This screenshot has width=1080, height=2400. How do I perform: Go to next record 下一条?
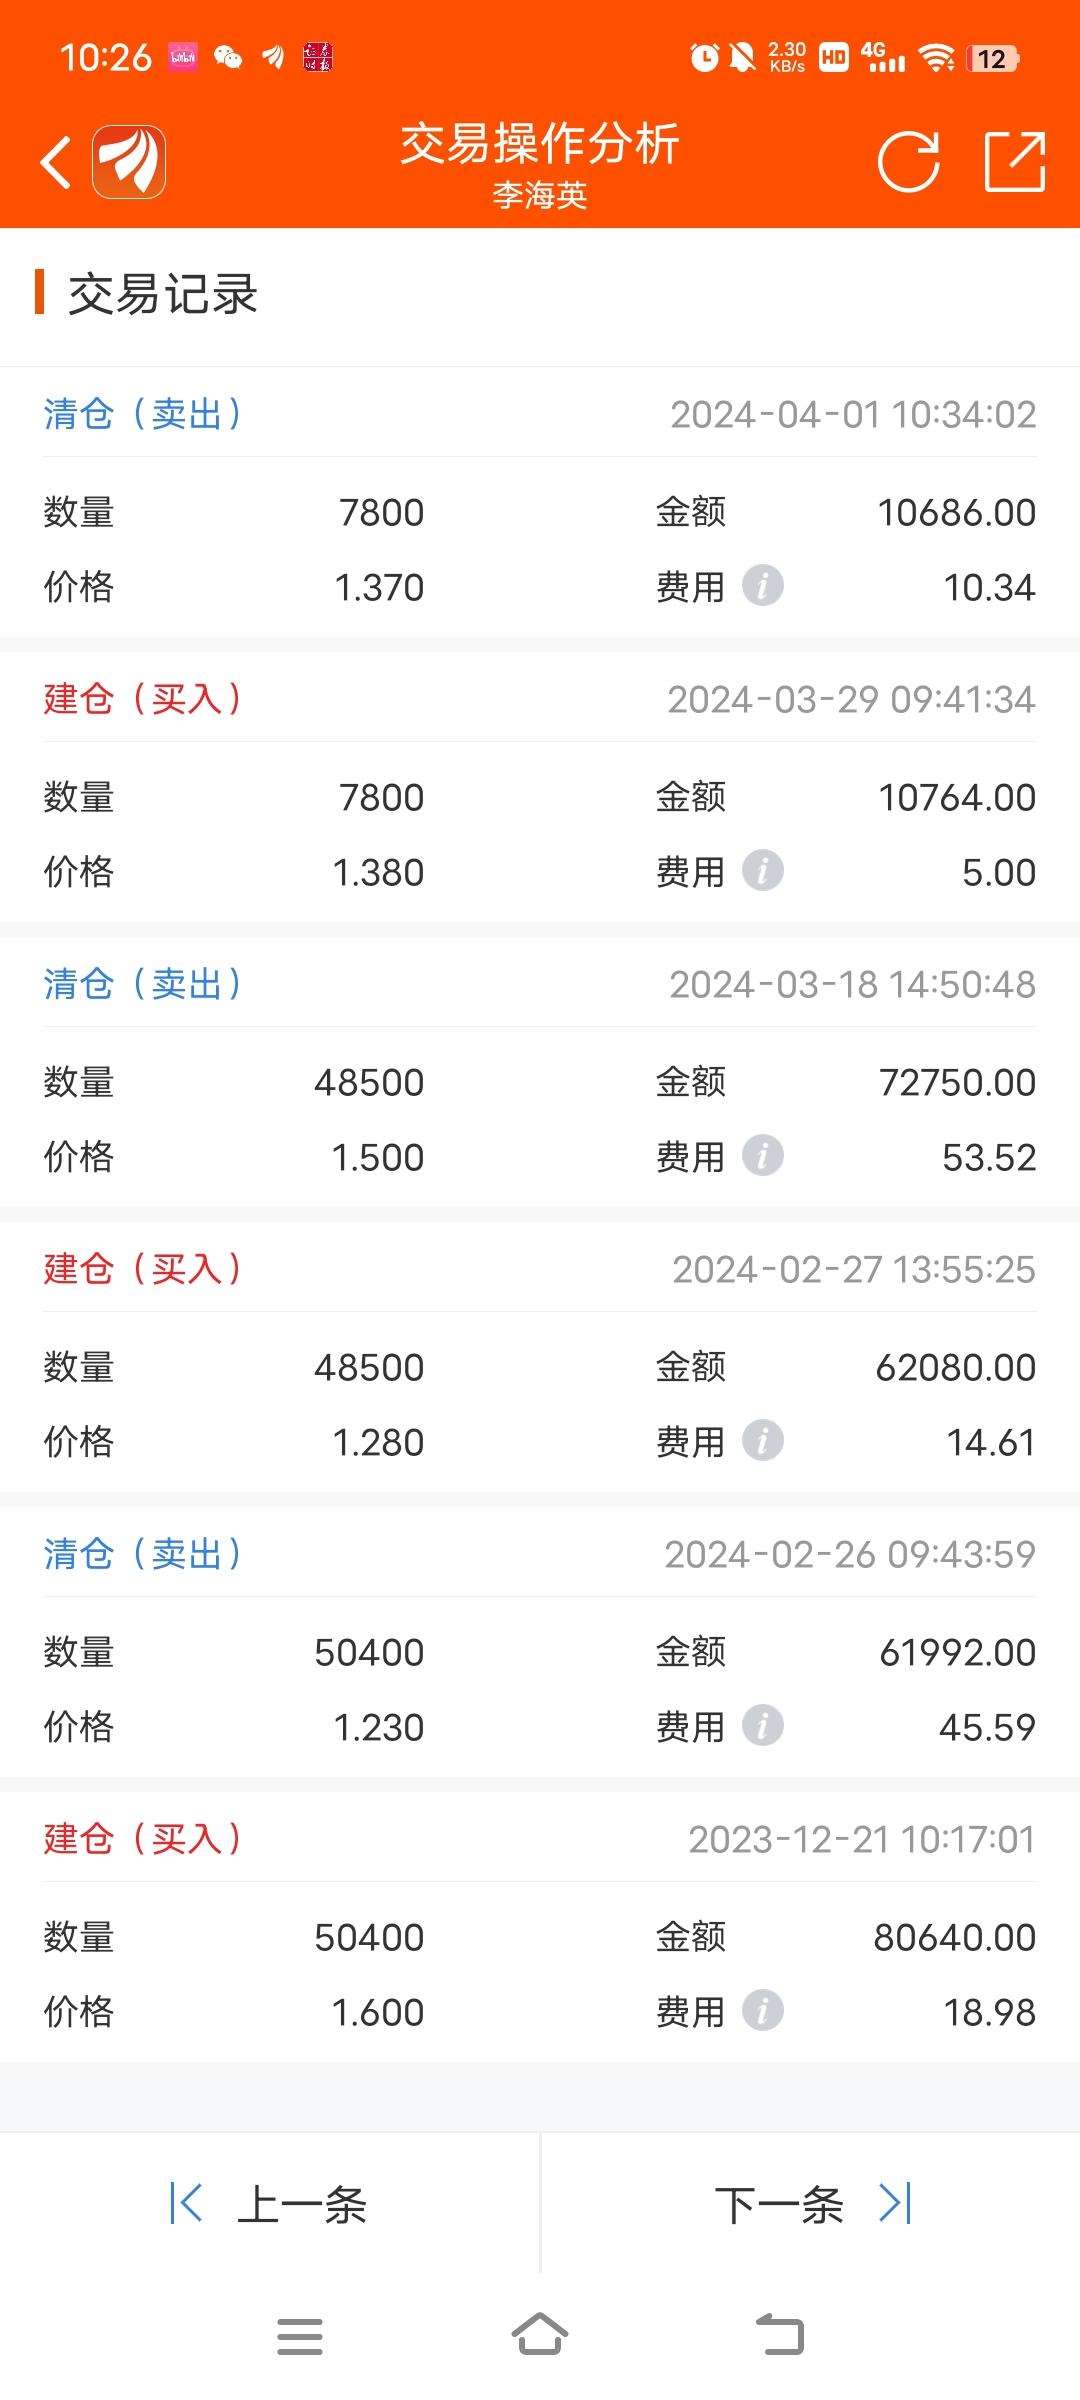[812, 2204]
